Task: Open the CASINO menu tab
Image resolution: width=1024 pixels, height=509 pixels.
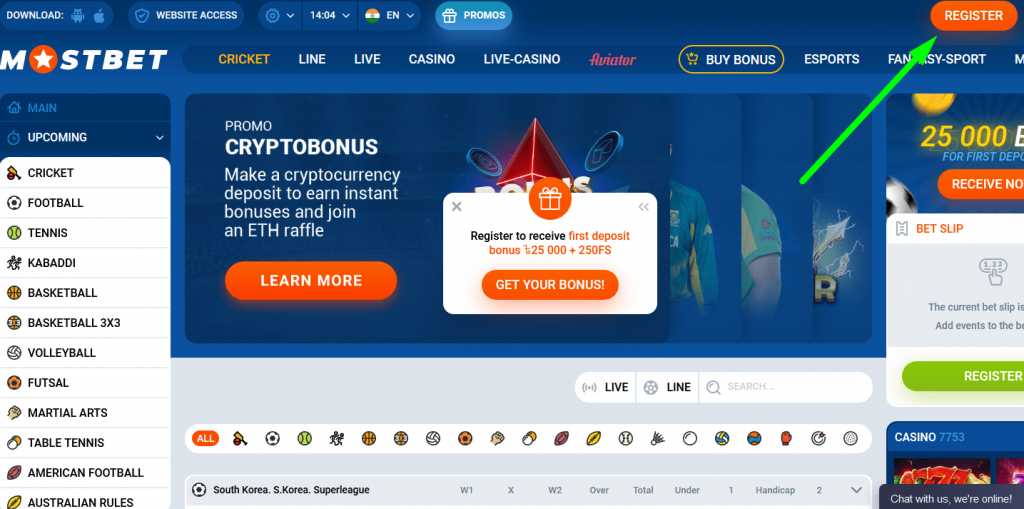Action: coord(432,59)
